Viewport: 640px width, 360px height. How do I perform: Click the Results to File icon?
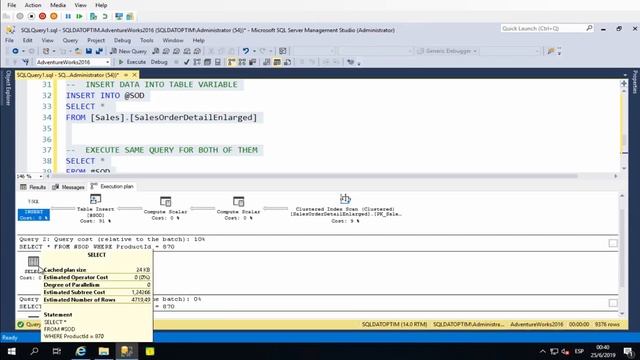[x=288, y=62]
